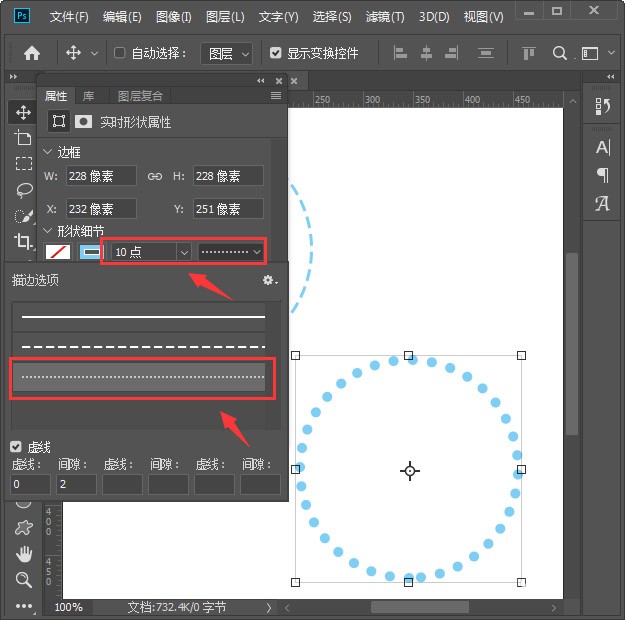Choose the dashed line stroke preset

tap(143, 347)
